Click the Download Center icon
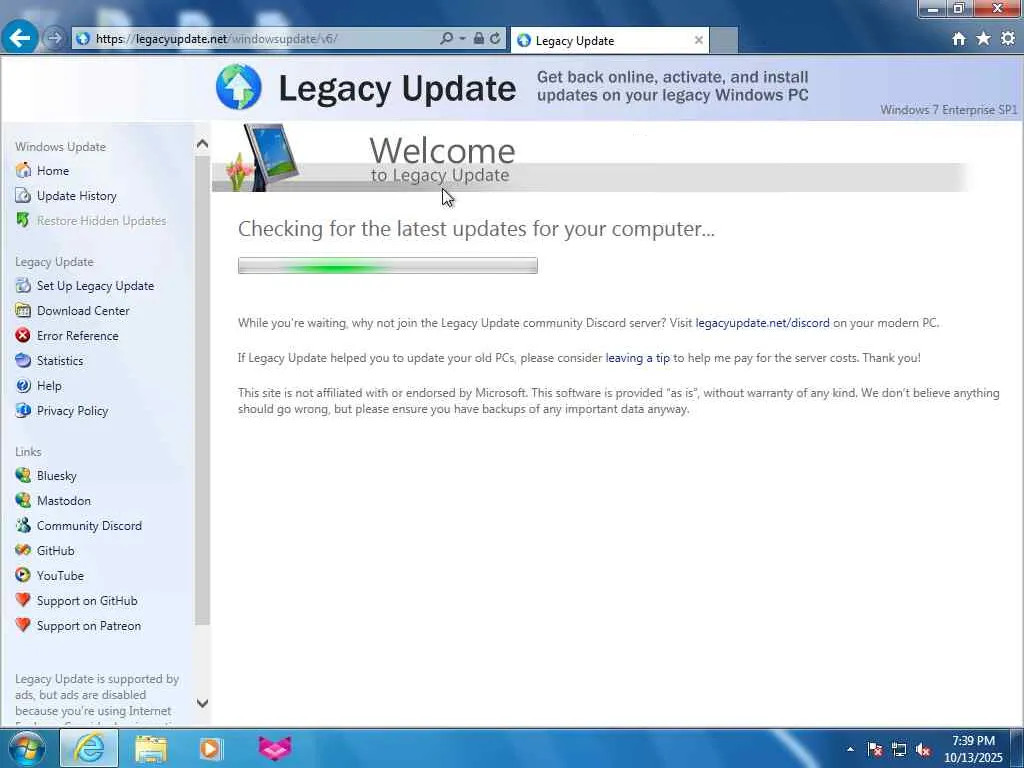 (x=24, y=310)
